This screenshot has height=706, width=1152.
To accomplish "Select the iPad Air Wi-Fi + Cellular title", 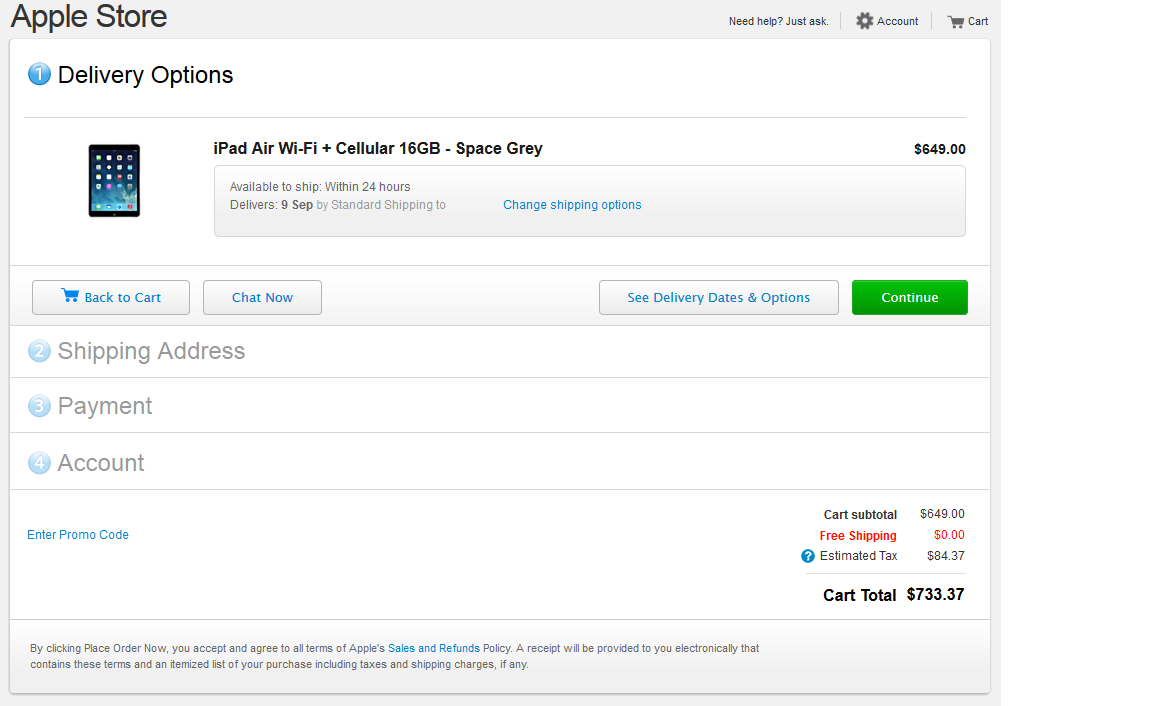I will tap(378, 148).
